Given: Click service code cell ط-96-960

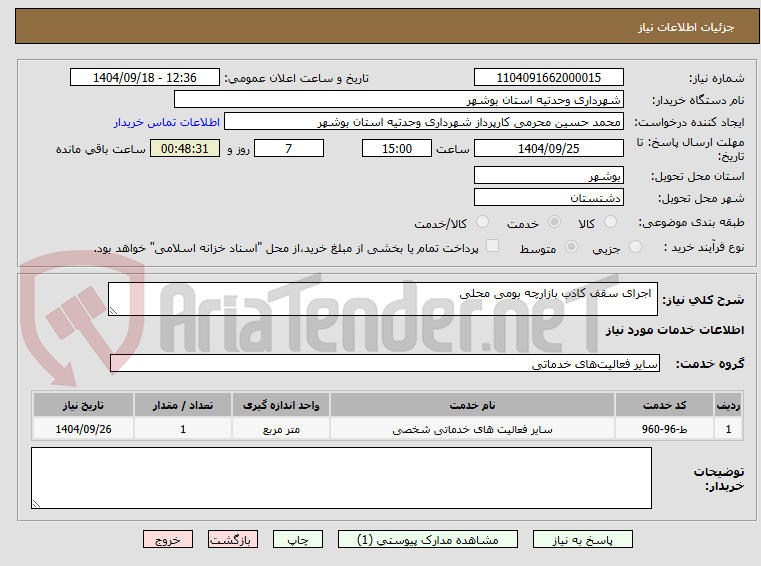Looking at the screenshot, I should (664, 429).
